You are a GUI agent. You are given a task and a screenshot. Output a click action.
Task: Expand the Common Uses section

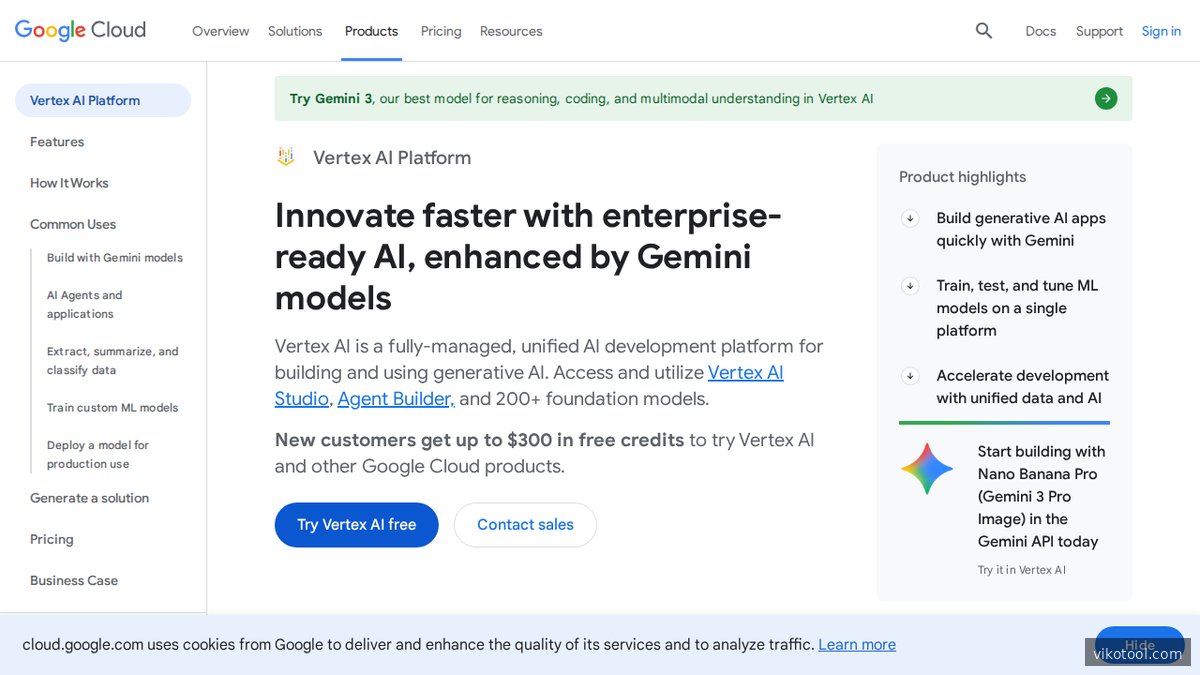(74, 224)
